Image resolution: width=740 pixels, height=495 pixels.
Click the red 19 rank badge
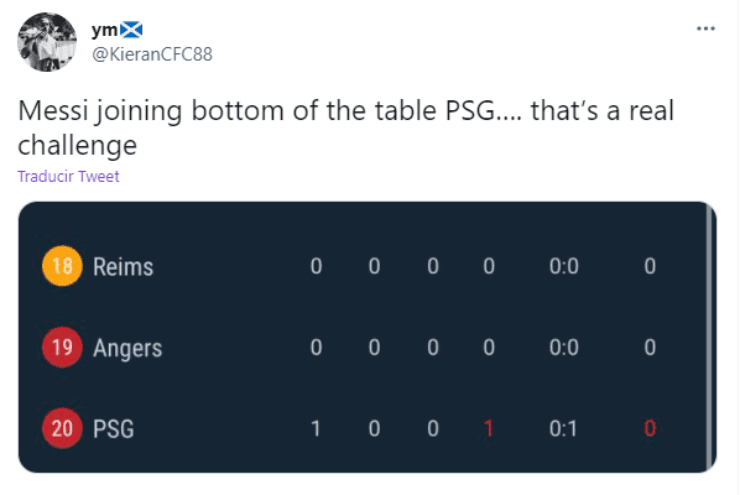coord(62,348)
